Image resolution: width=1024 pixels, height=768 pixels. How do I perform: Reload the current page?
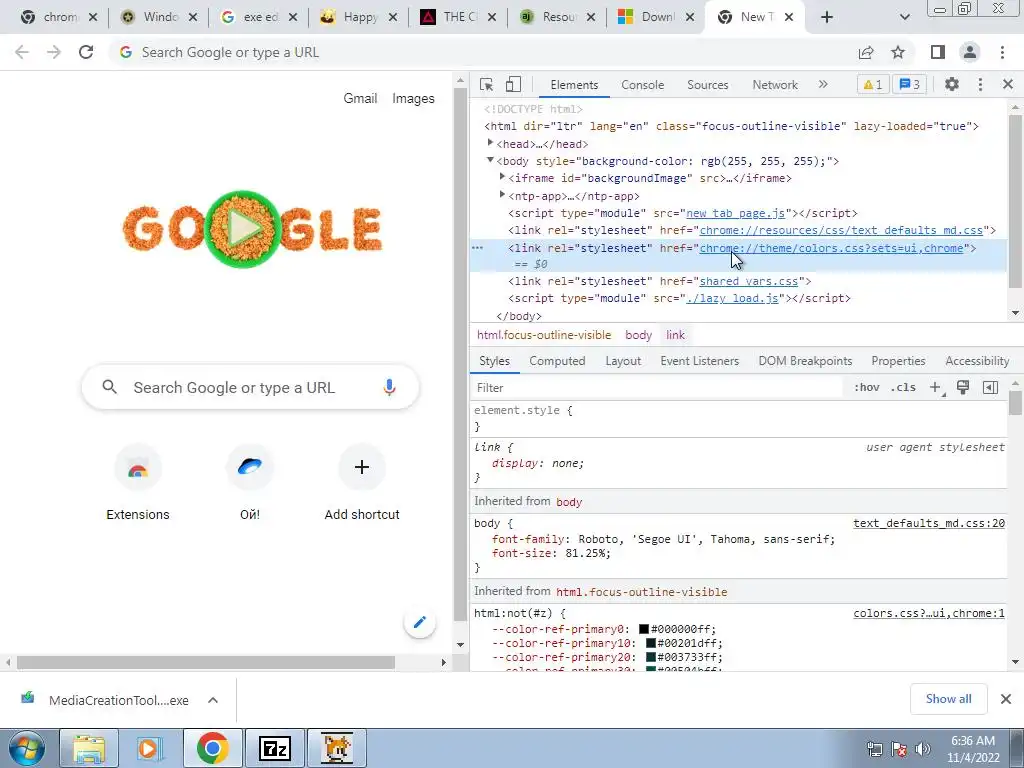[86, 52]
